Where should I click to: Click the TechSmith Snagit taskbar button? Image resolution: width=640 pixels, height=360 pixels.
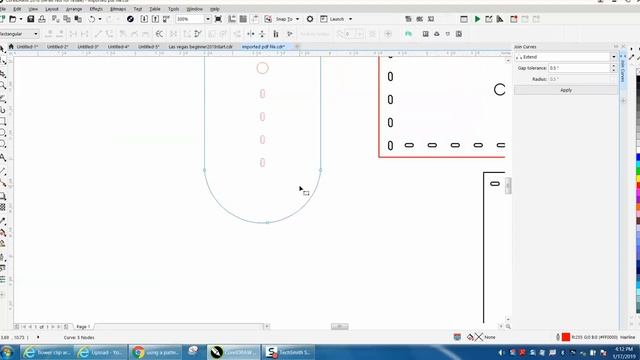[288, 352]
